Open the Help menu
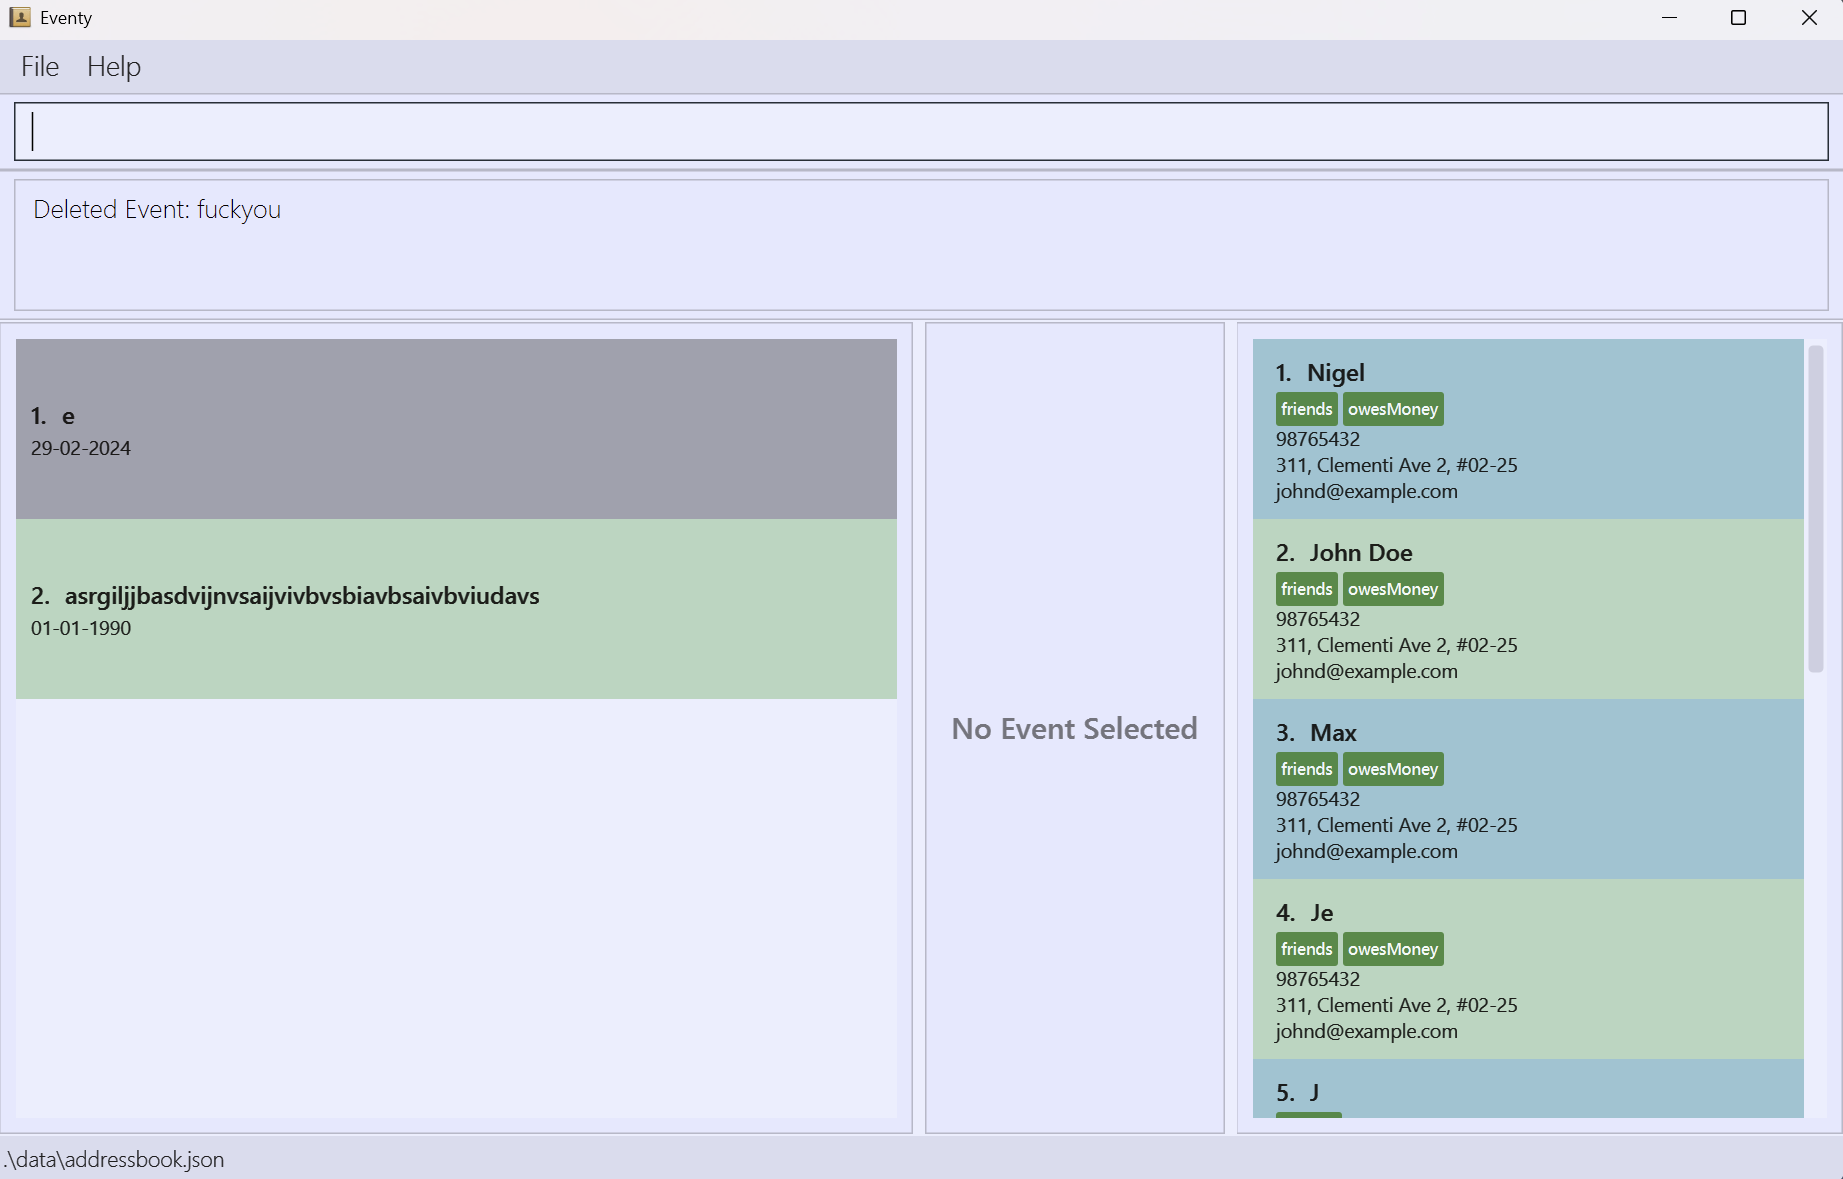Image resolution: width=1843 pixels, height=1179 pixels. 114,67
